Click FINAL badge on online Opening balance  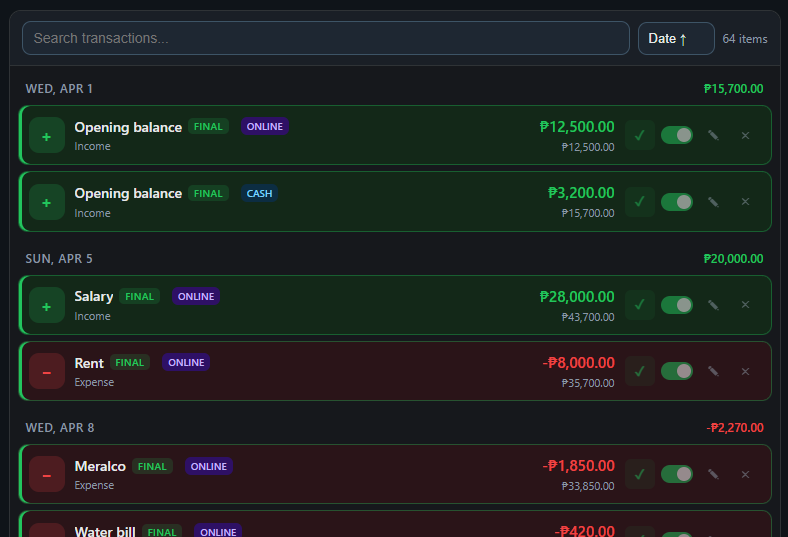208,127
